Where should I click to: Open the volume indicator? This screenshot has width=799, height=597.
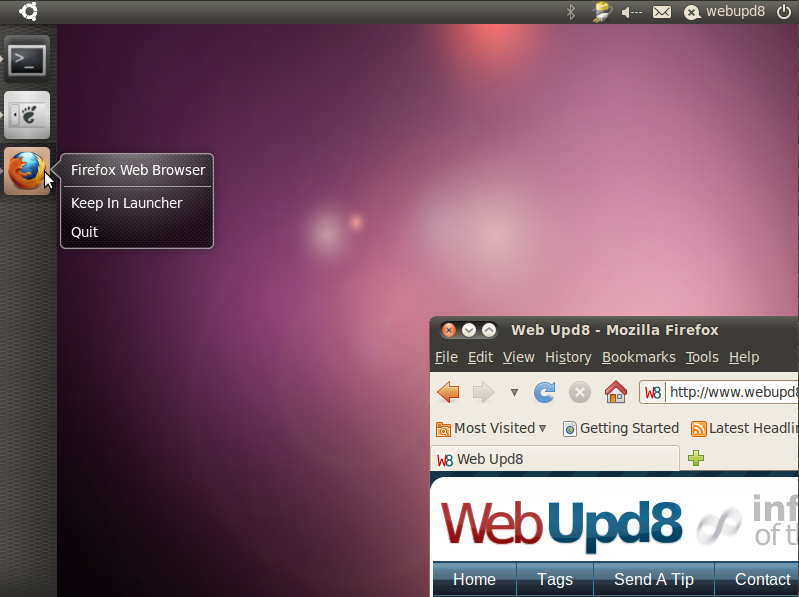pyautogui.click(x=631, y=12)
